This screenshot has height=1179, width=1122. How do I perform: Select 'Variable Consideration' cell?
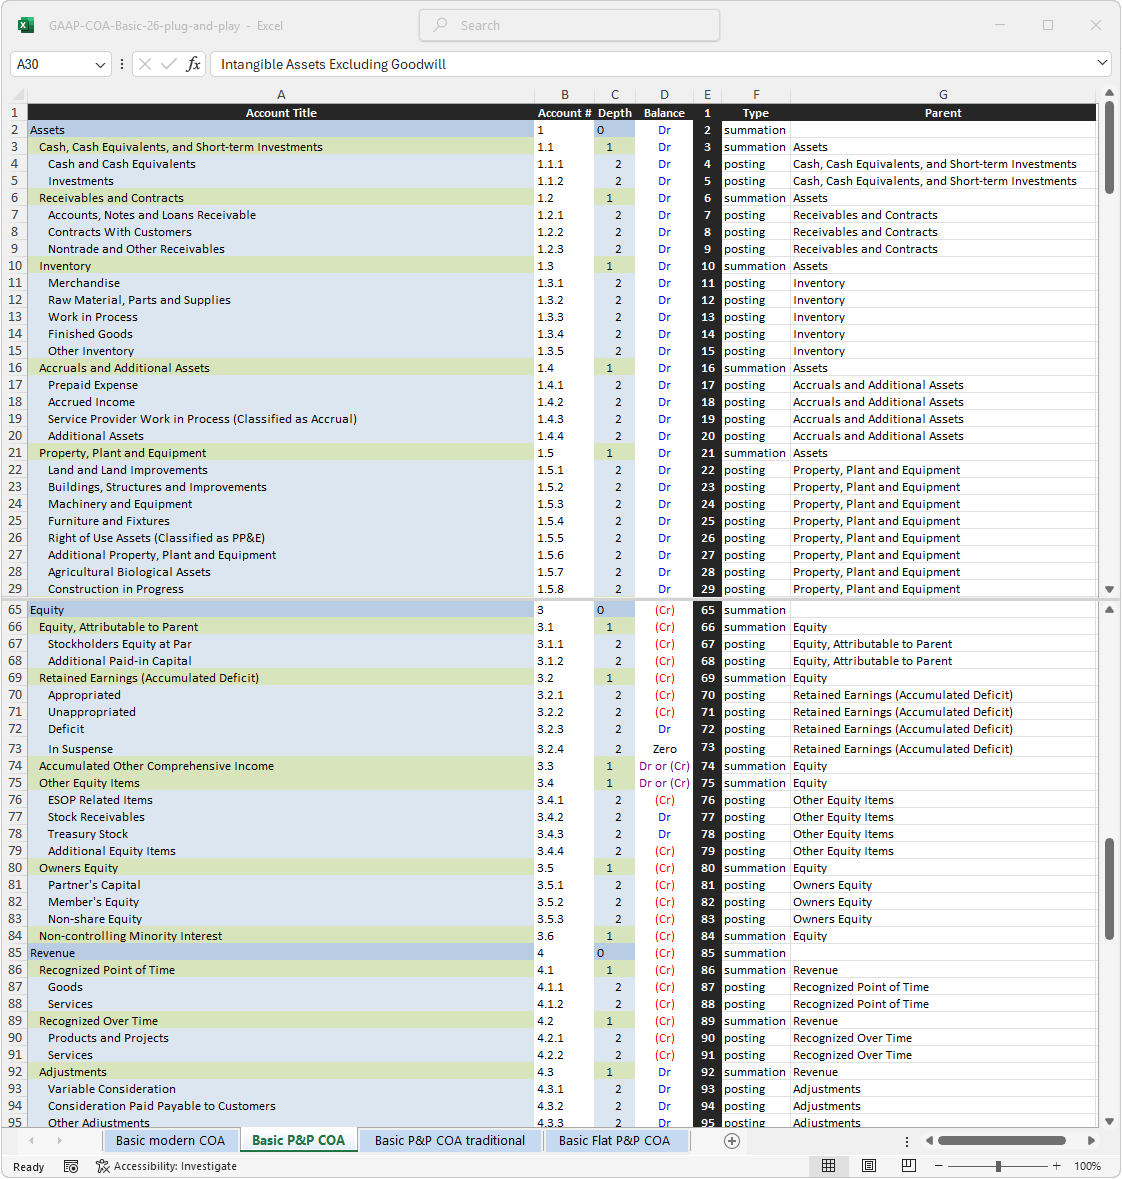tap(281, 1090)
